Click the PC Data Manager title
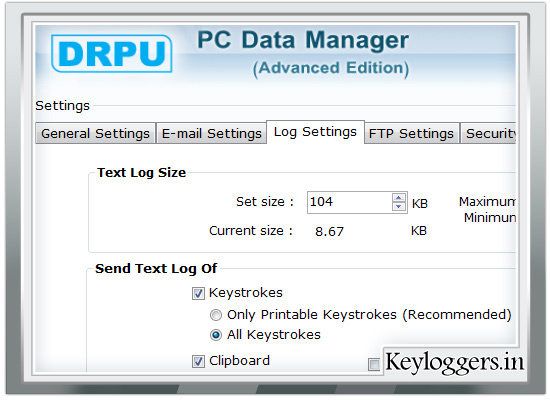The height and width of the screenshot is (400, 550). (x=303, y=40)
